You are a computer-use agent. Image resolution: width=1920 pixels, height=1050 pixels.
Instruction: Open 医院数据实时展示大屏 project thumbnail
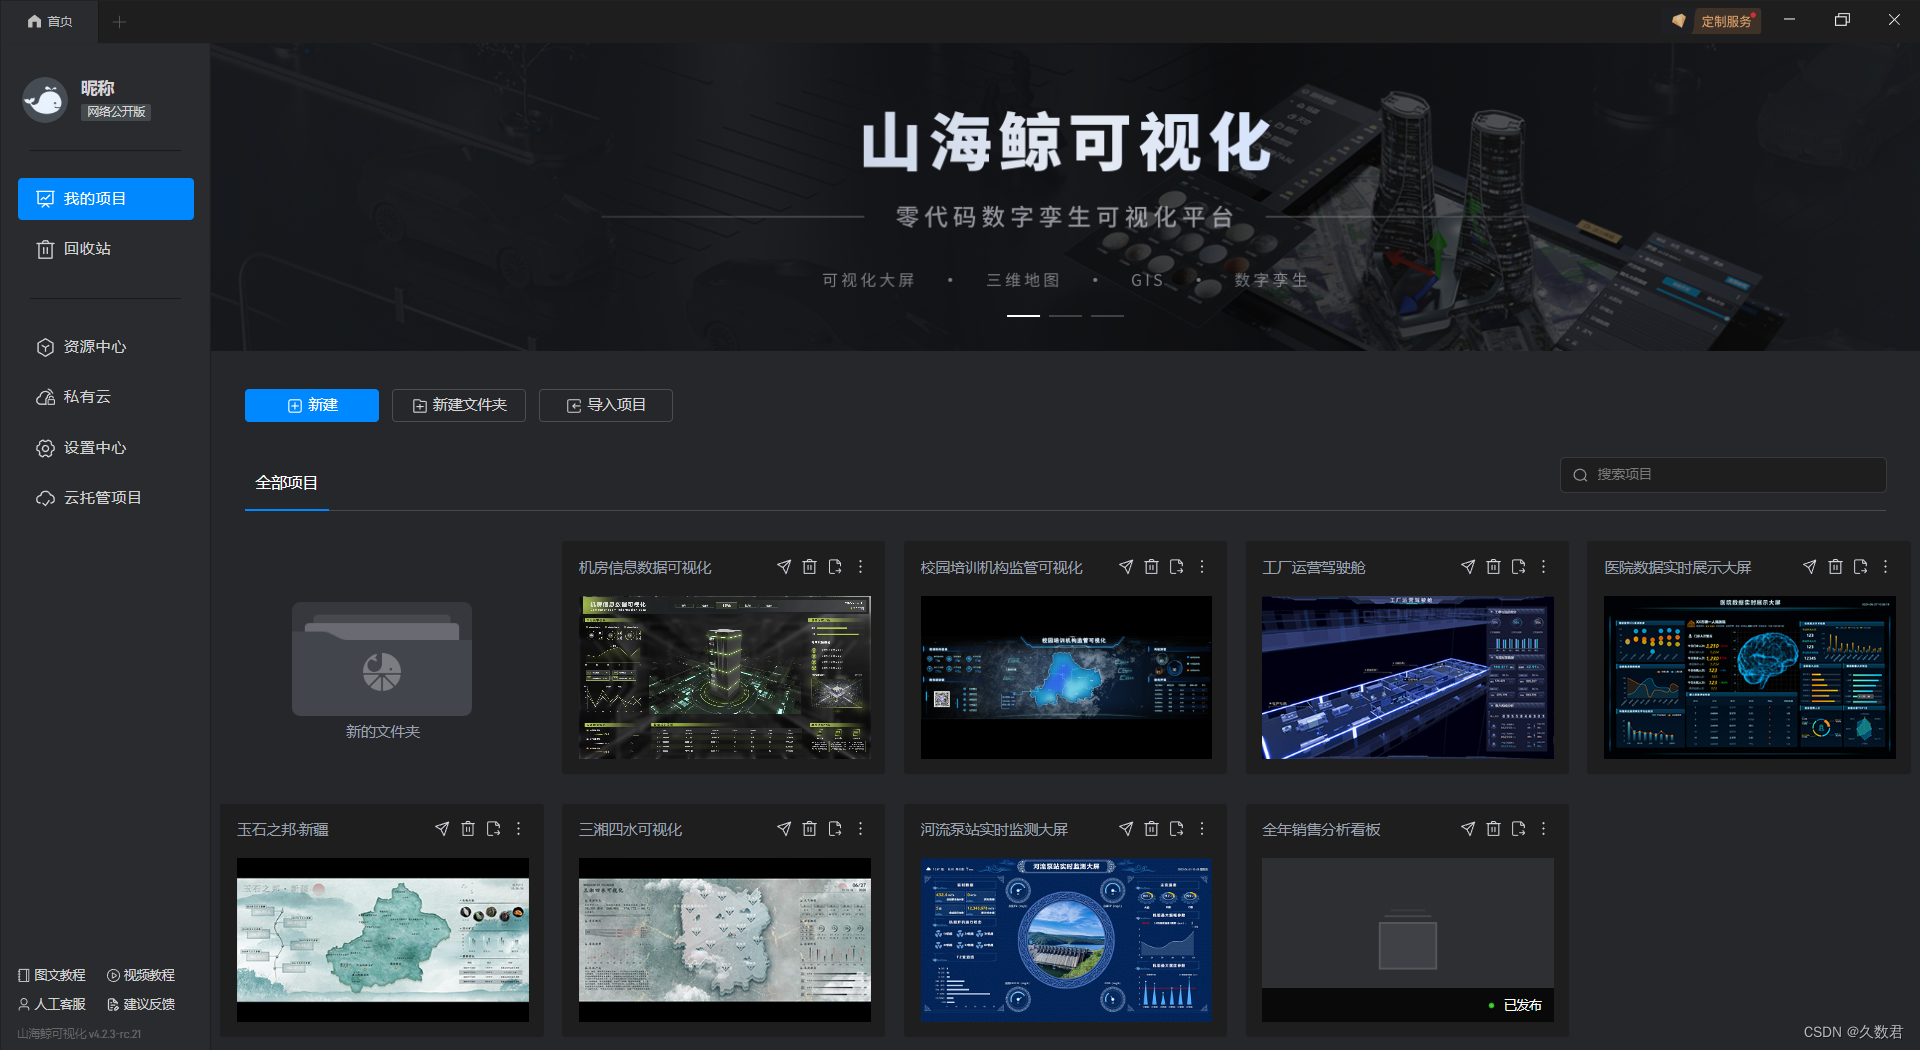pyautogui.click(x=1750, y=677)
